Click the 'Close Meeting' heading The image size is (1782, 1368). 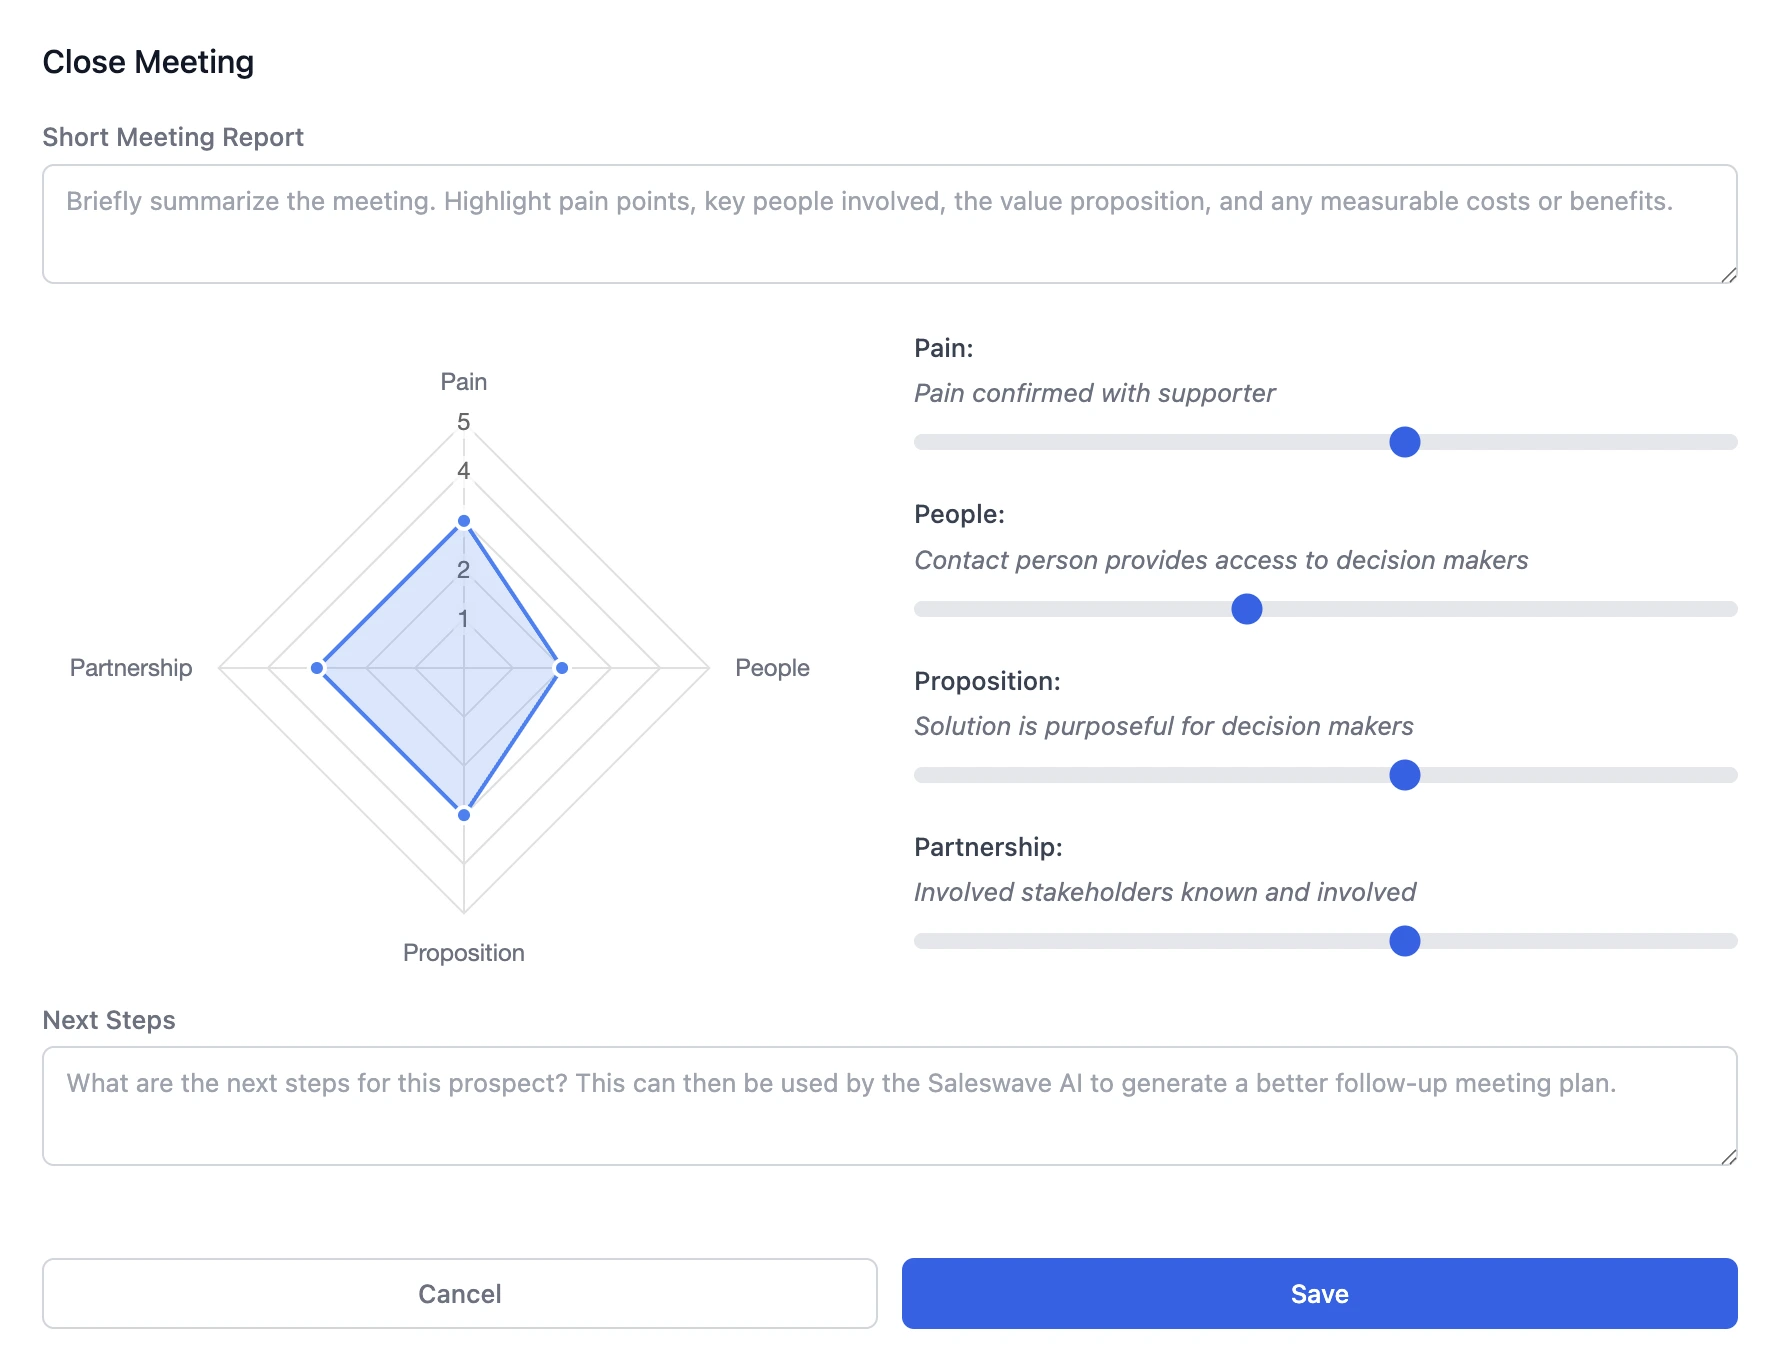[148, 61]
